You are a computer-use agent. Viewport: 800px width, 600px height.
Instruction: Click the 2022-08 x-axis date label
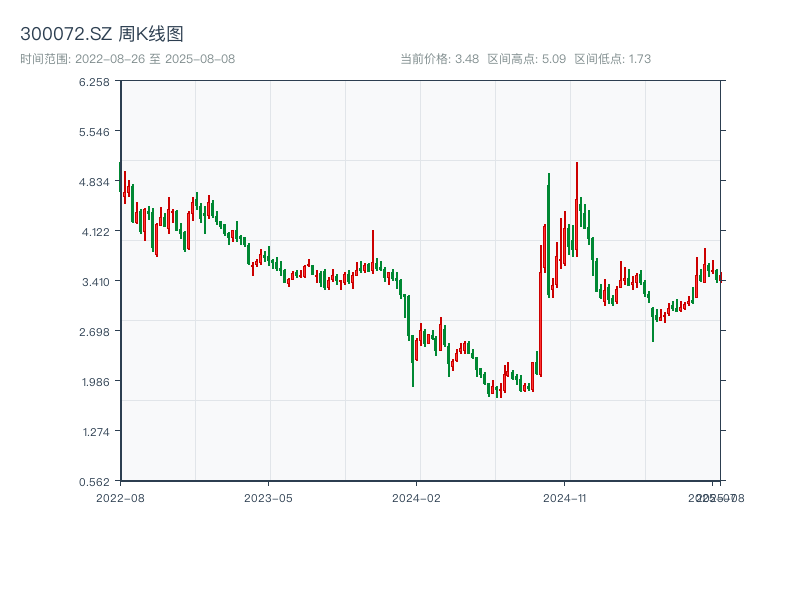coord(120,497)
